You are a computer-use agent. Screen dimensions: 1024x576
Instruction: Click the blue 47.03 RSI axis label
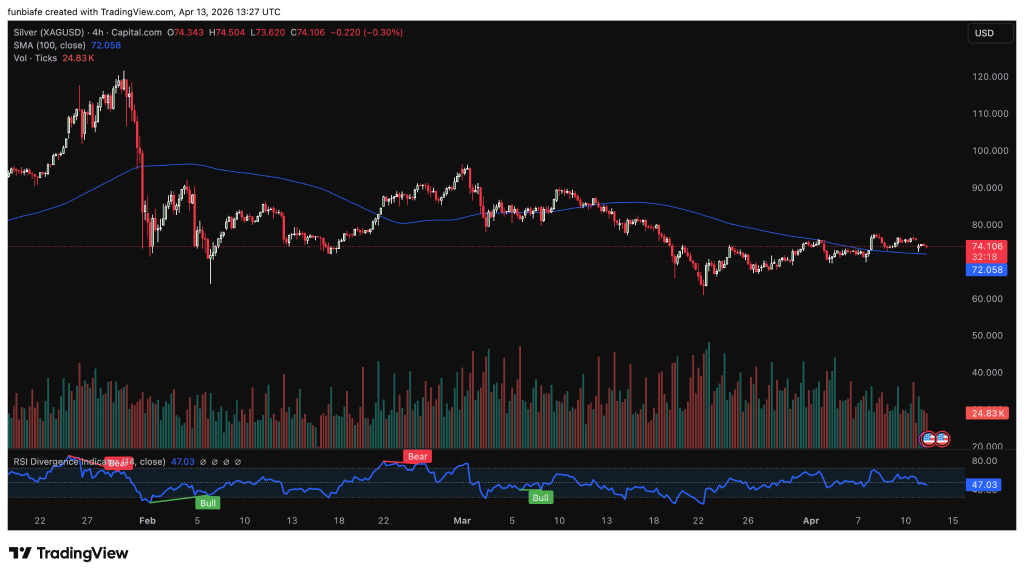click(984, 485)
